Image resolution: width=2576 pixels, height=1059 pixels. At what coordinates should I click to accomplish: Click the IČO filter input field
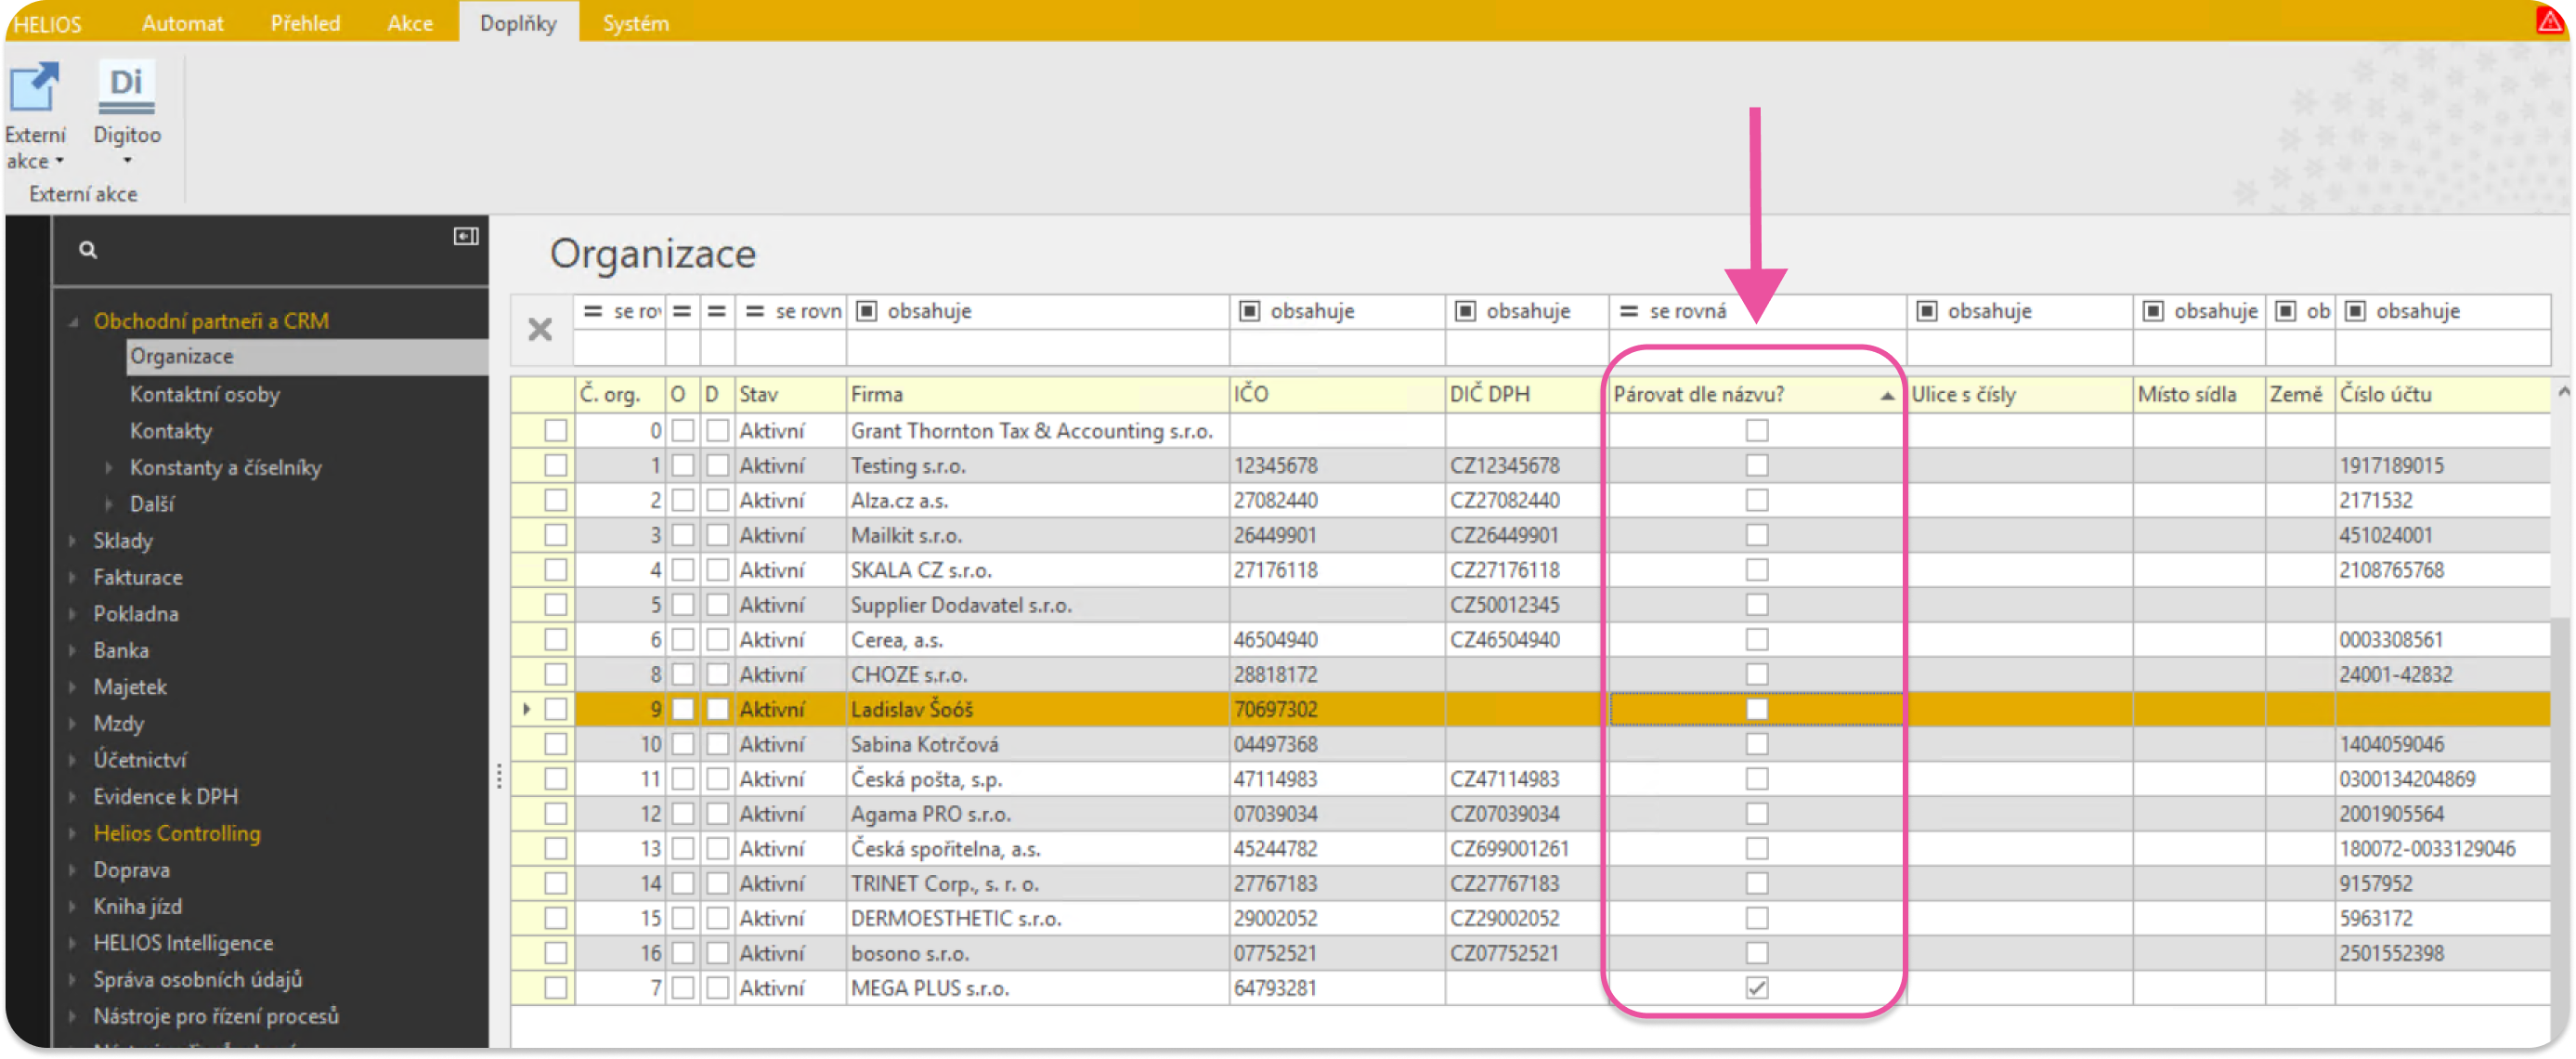pyautogui.click(x=1336, y=347)
